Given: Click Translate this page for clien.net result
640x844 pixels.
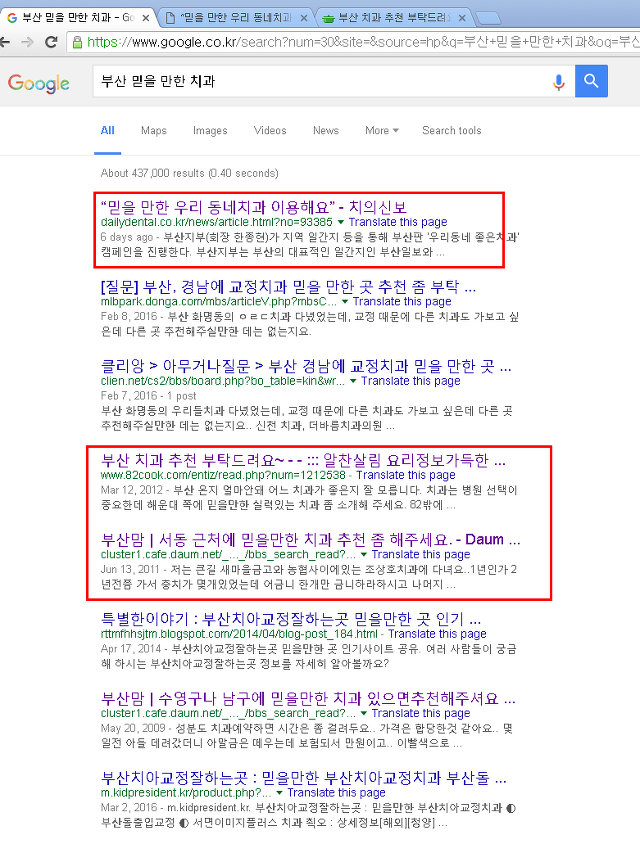Looking at the screenshot, I should (x=411, y=381).
